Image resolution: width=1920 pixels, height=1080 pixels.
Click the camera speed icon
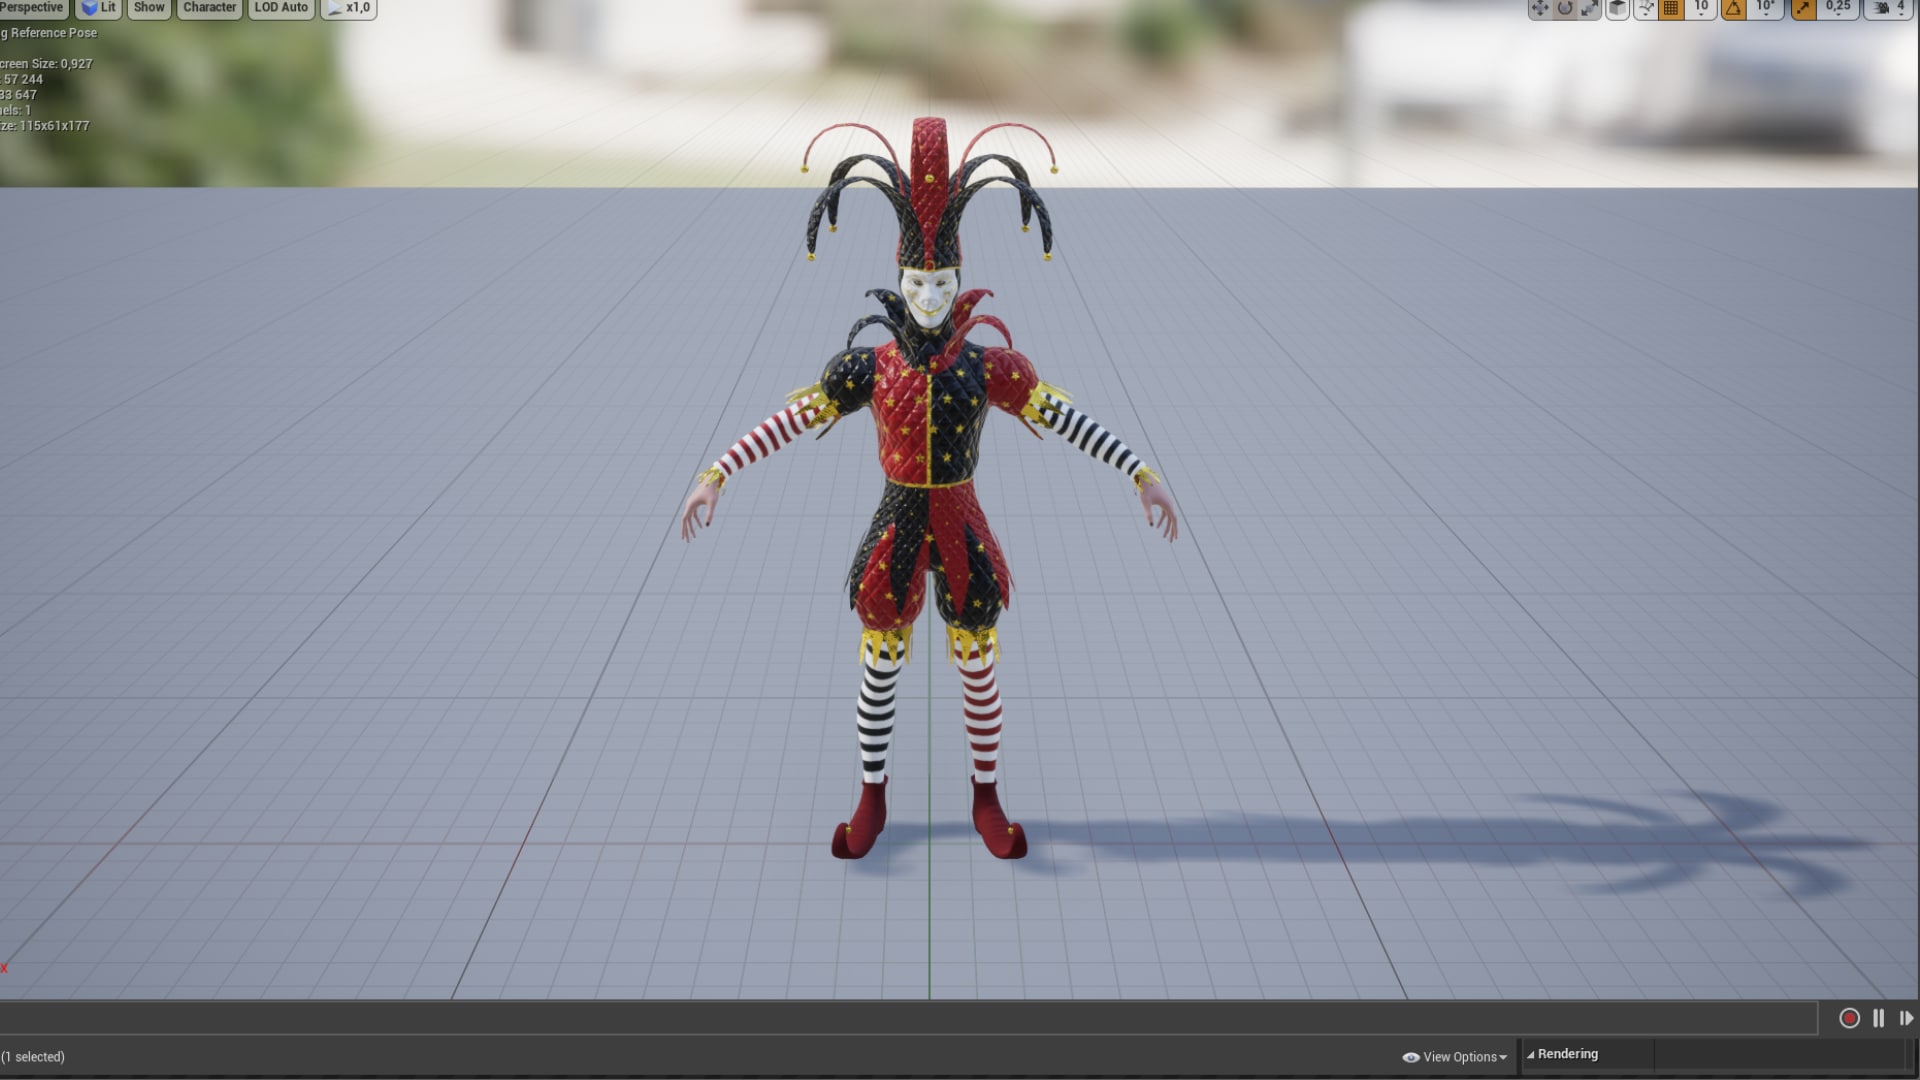[1879, 8]
